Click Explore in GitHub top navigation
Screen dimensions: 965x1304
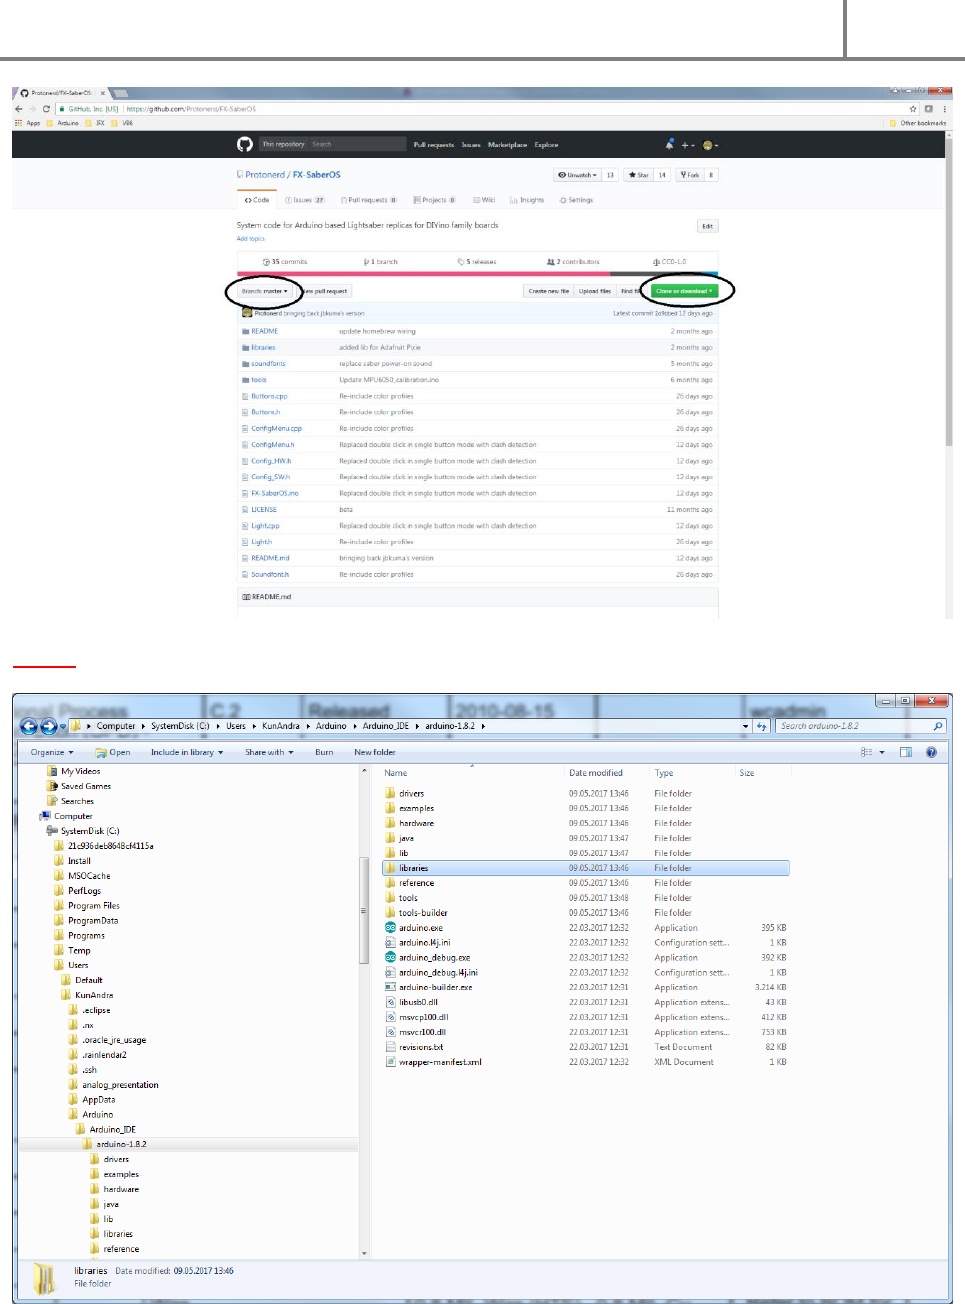(x=546, y=145)
